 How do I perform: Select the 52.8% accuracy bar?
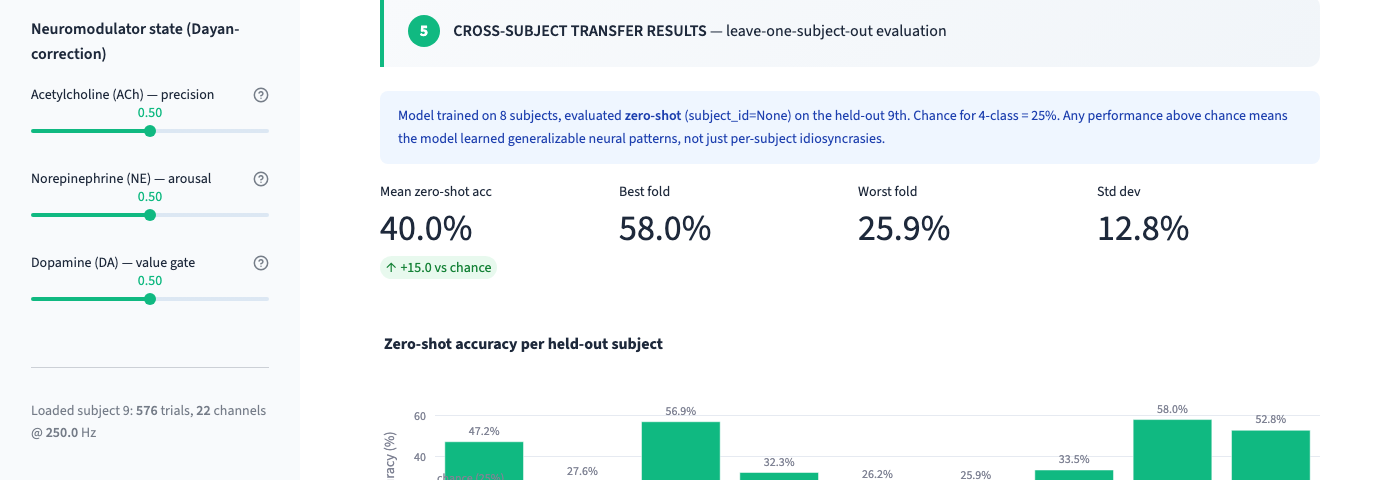1270,455
